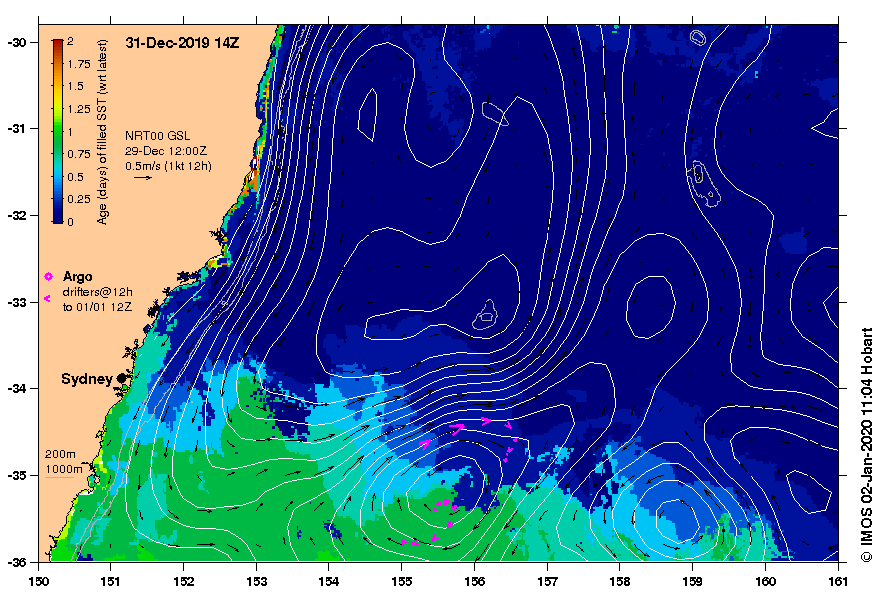
Task: Click the black Sydney location dot
Action: (121, 379)
